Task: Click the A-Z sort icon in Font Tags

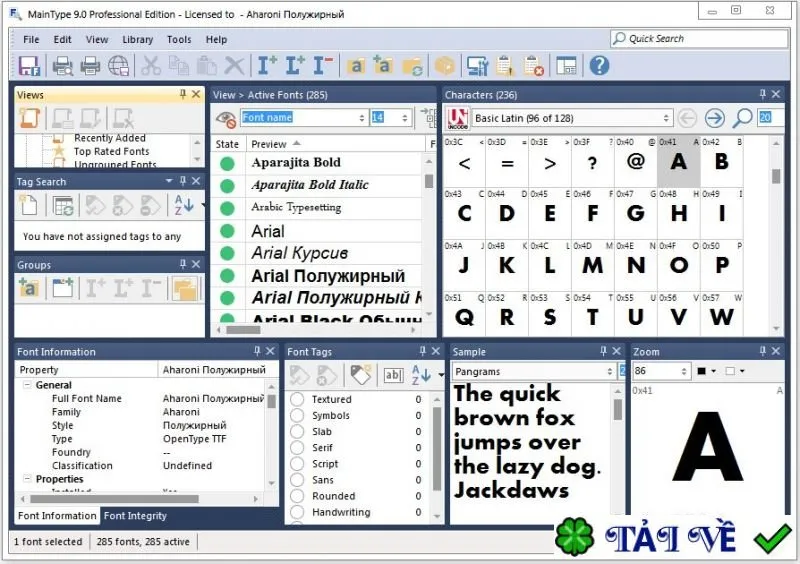Action: [421, 375]
